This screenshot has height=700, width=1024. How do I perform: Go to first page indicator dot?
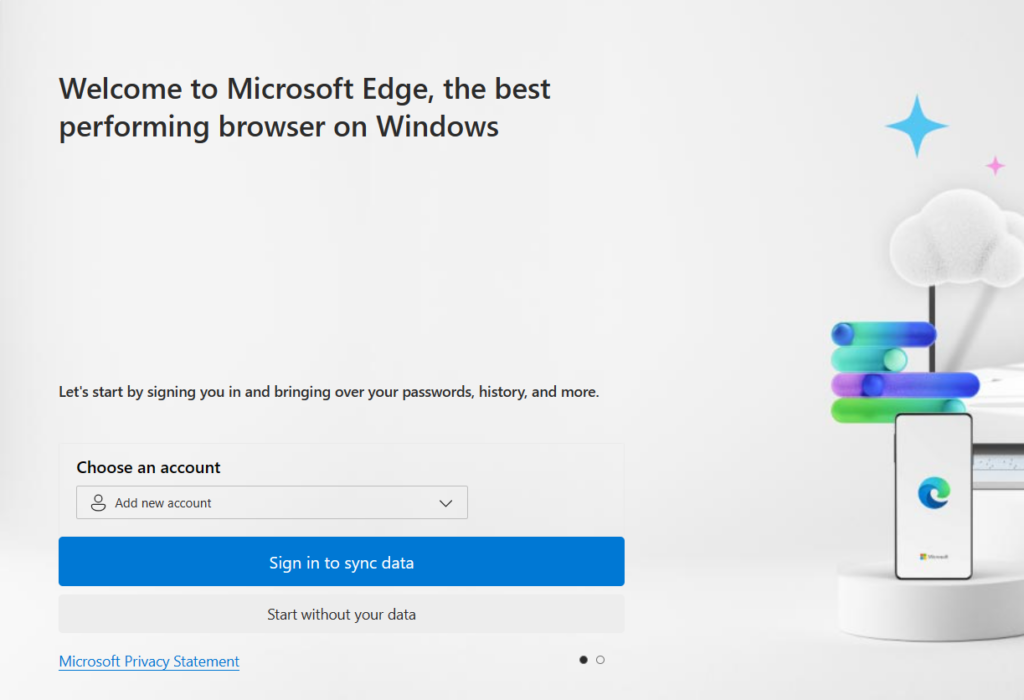pos(583,660)
